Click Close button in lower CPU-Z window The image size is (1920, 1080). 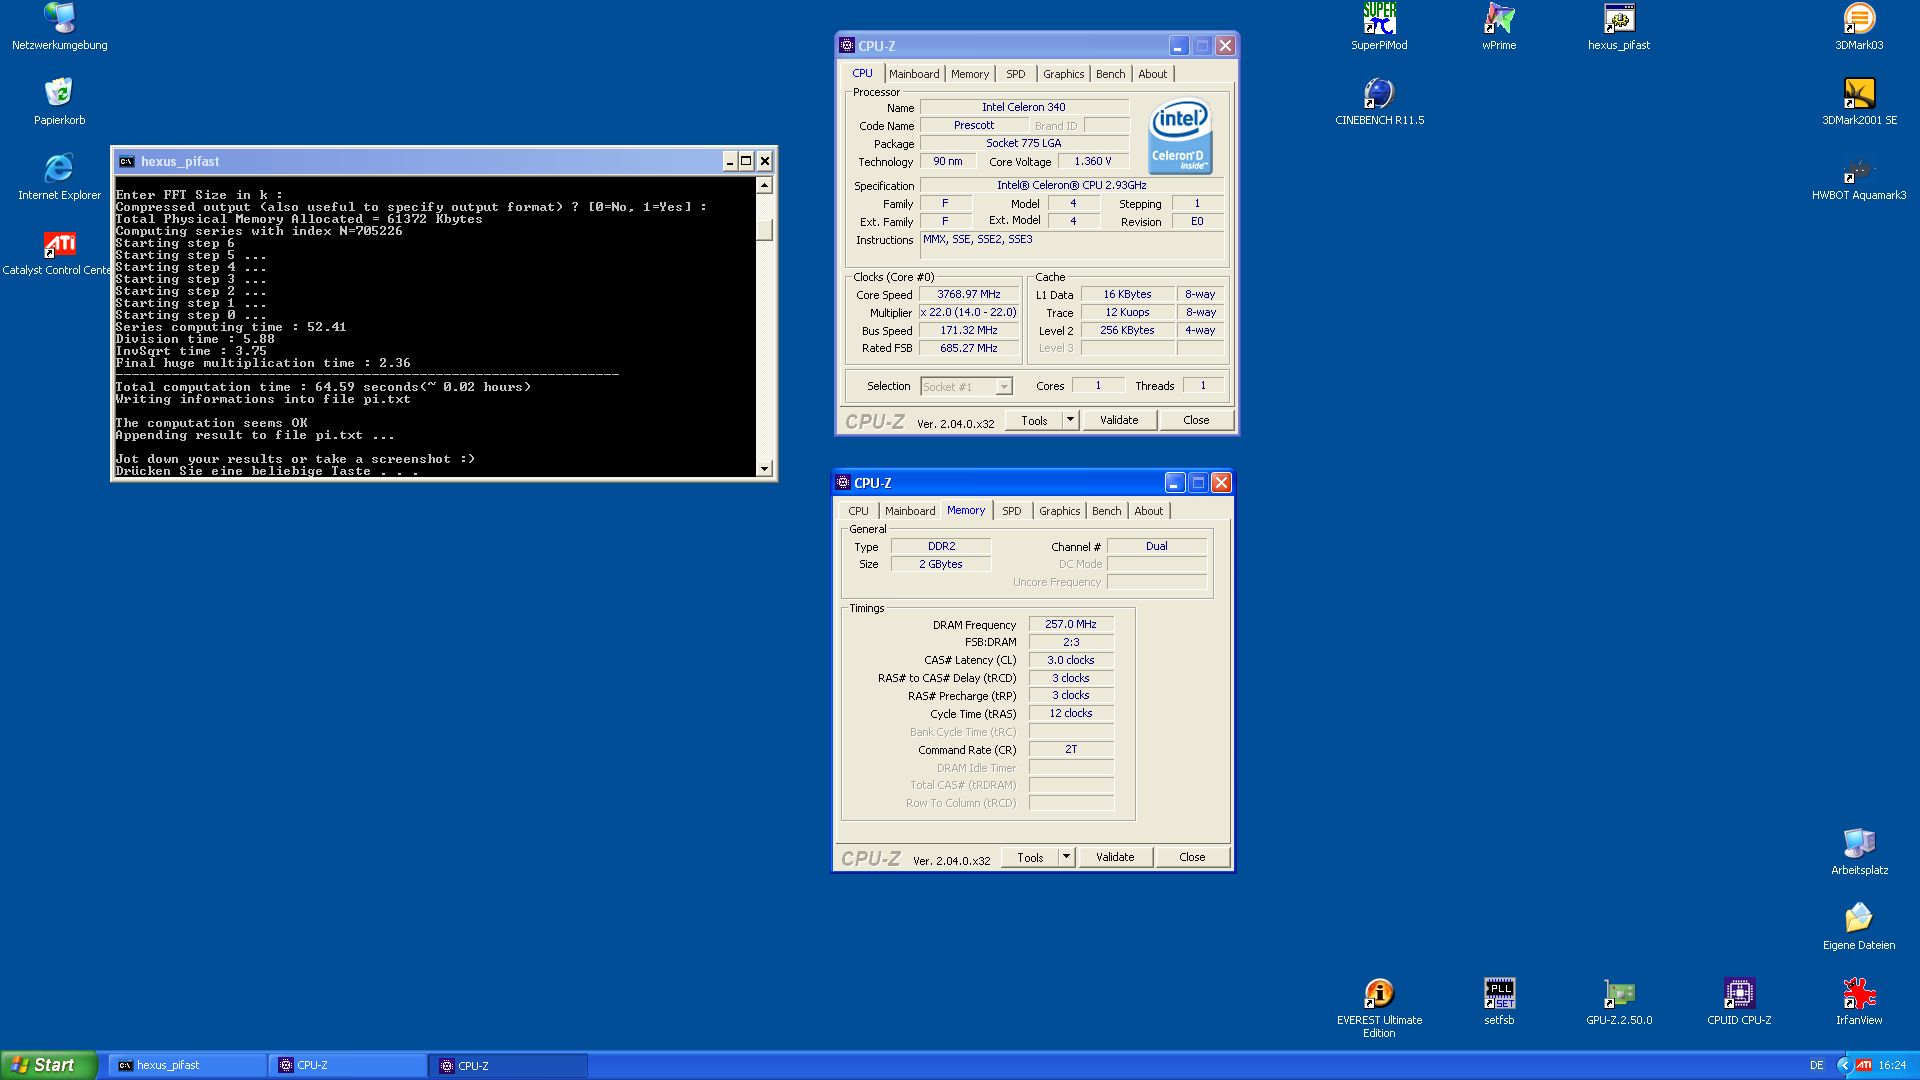click(x=1192, y=857)
